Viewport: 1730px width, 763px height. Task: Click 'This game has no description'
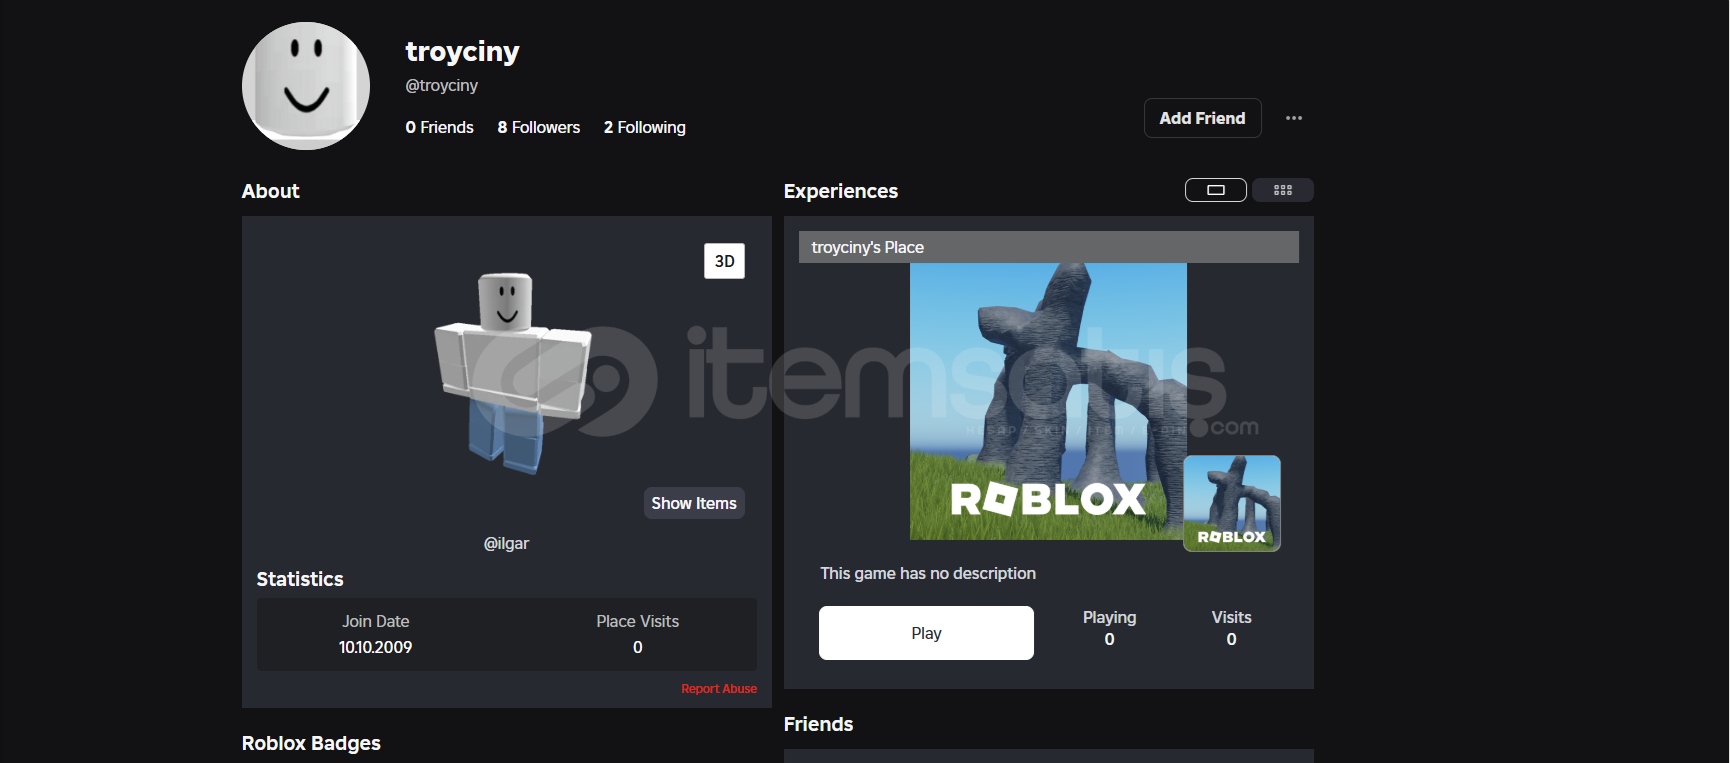(928, 573)
